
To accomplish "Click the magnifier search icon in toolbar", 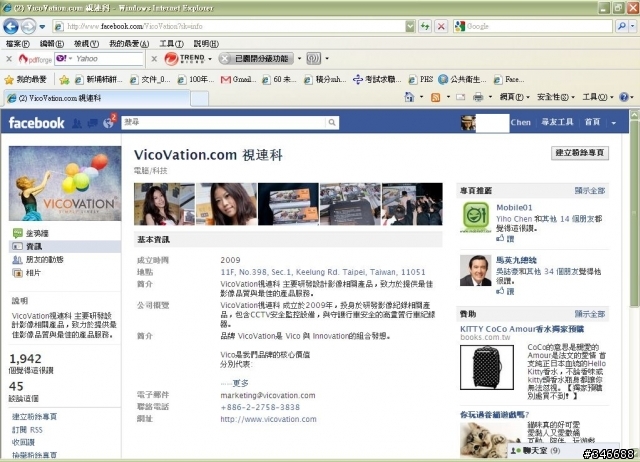I will [x=621, y=27].
